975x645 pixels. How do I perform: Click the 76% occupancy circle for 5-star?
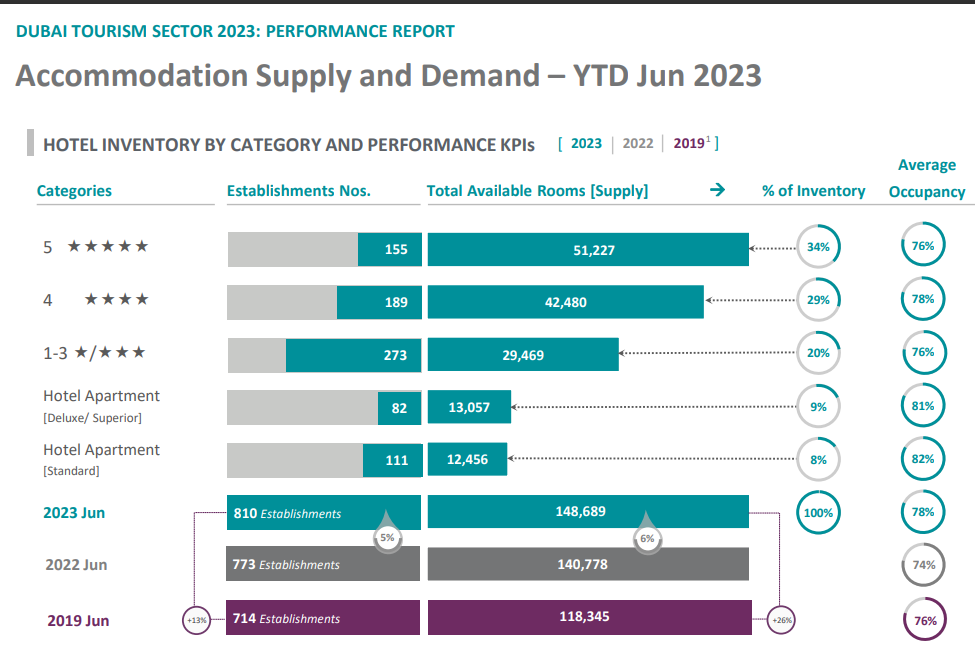923,246
